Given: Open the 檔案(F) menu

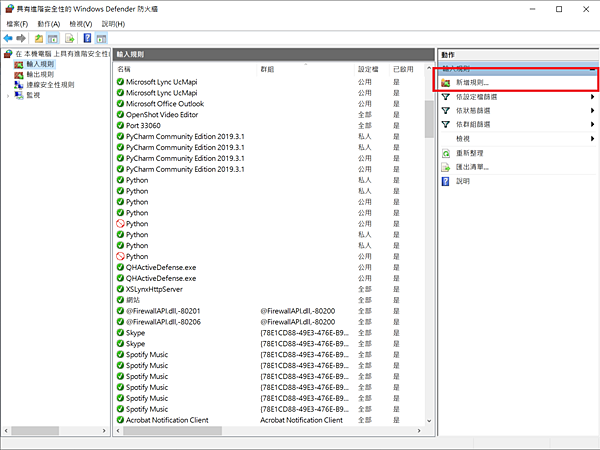Looking at the screenshot, I should pyautogui.click(x=17, y=24).
